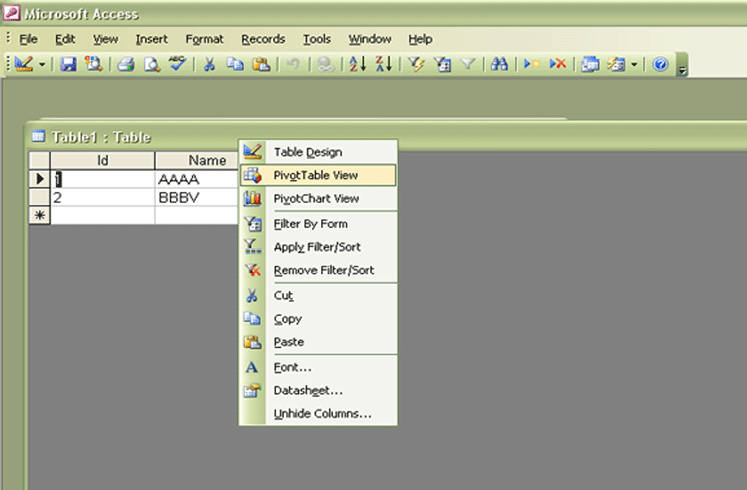Click the Id cell with value 2
The width and height of the screenshot is (747, 490).
102,197
